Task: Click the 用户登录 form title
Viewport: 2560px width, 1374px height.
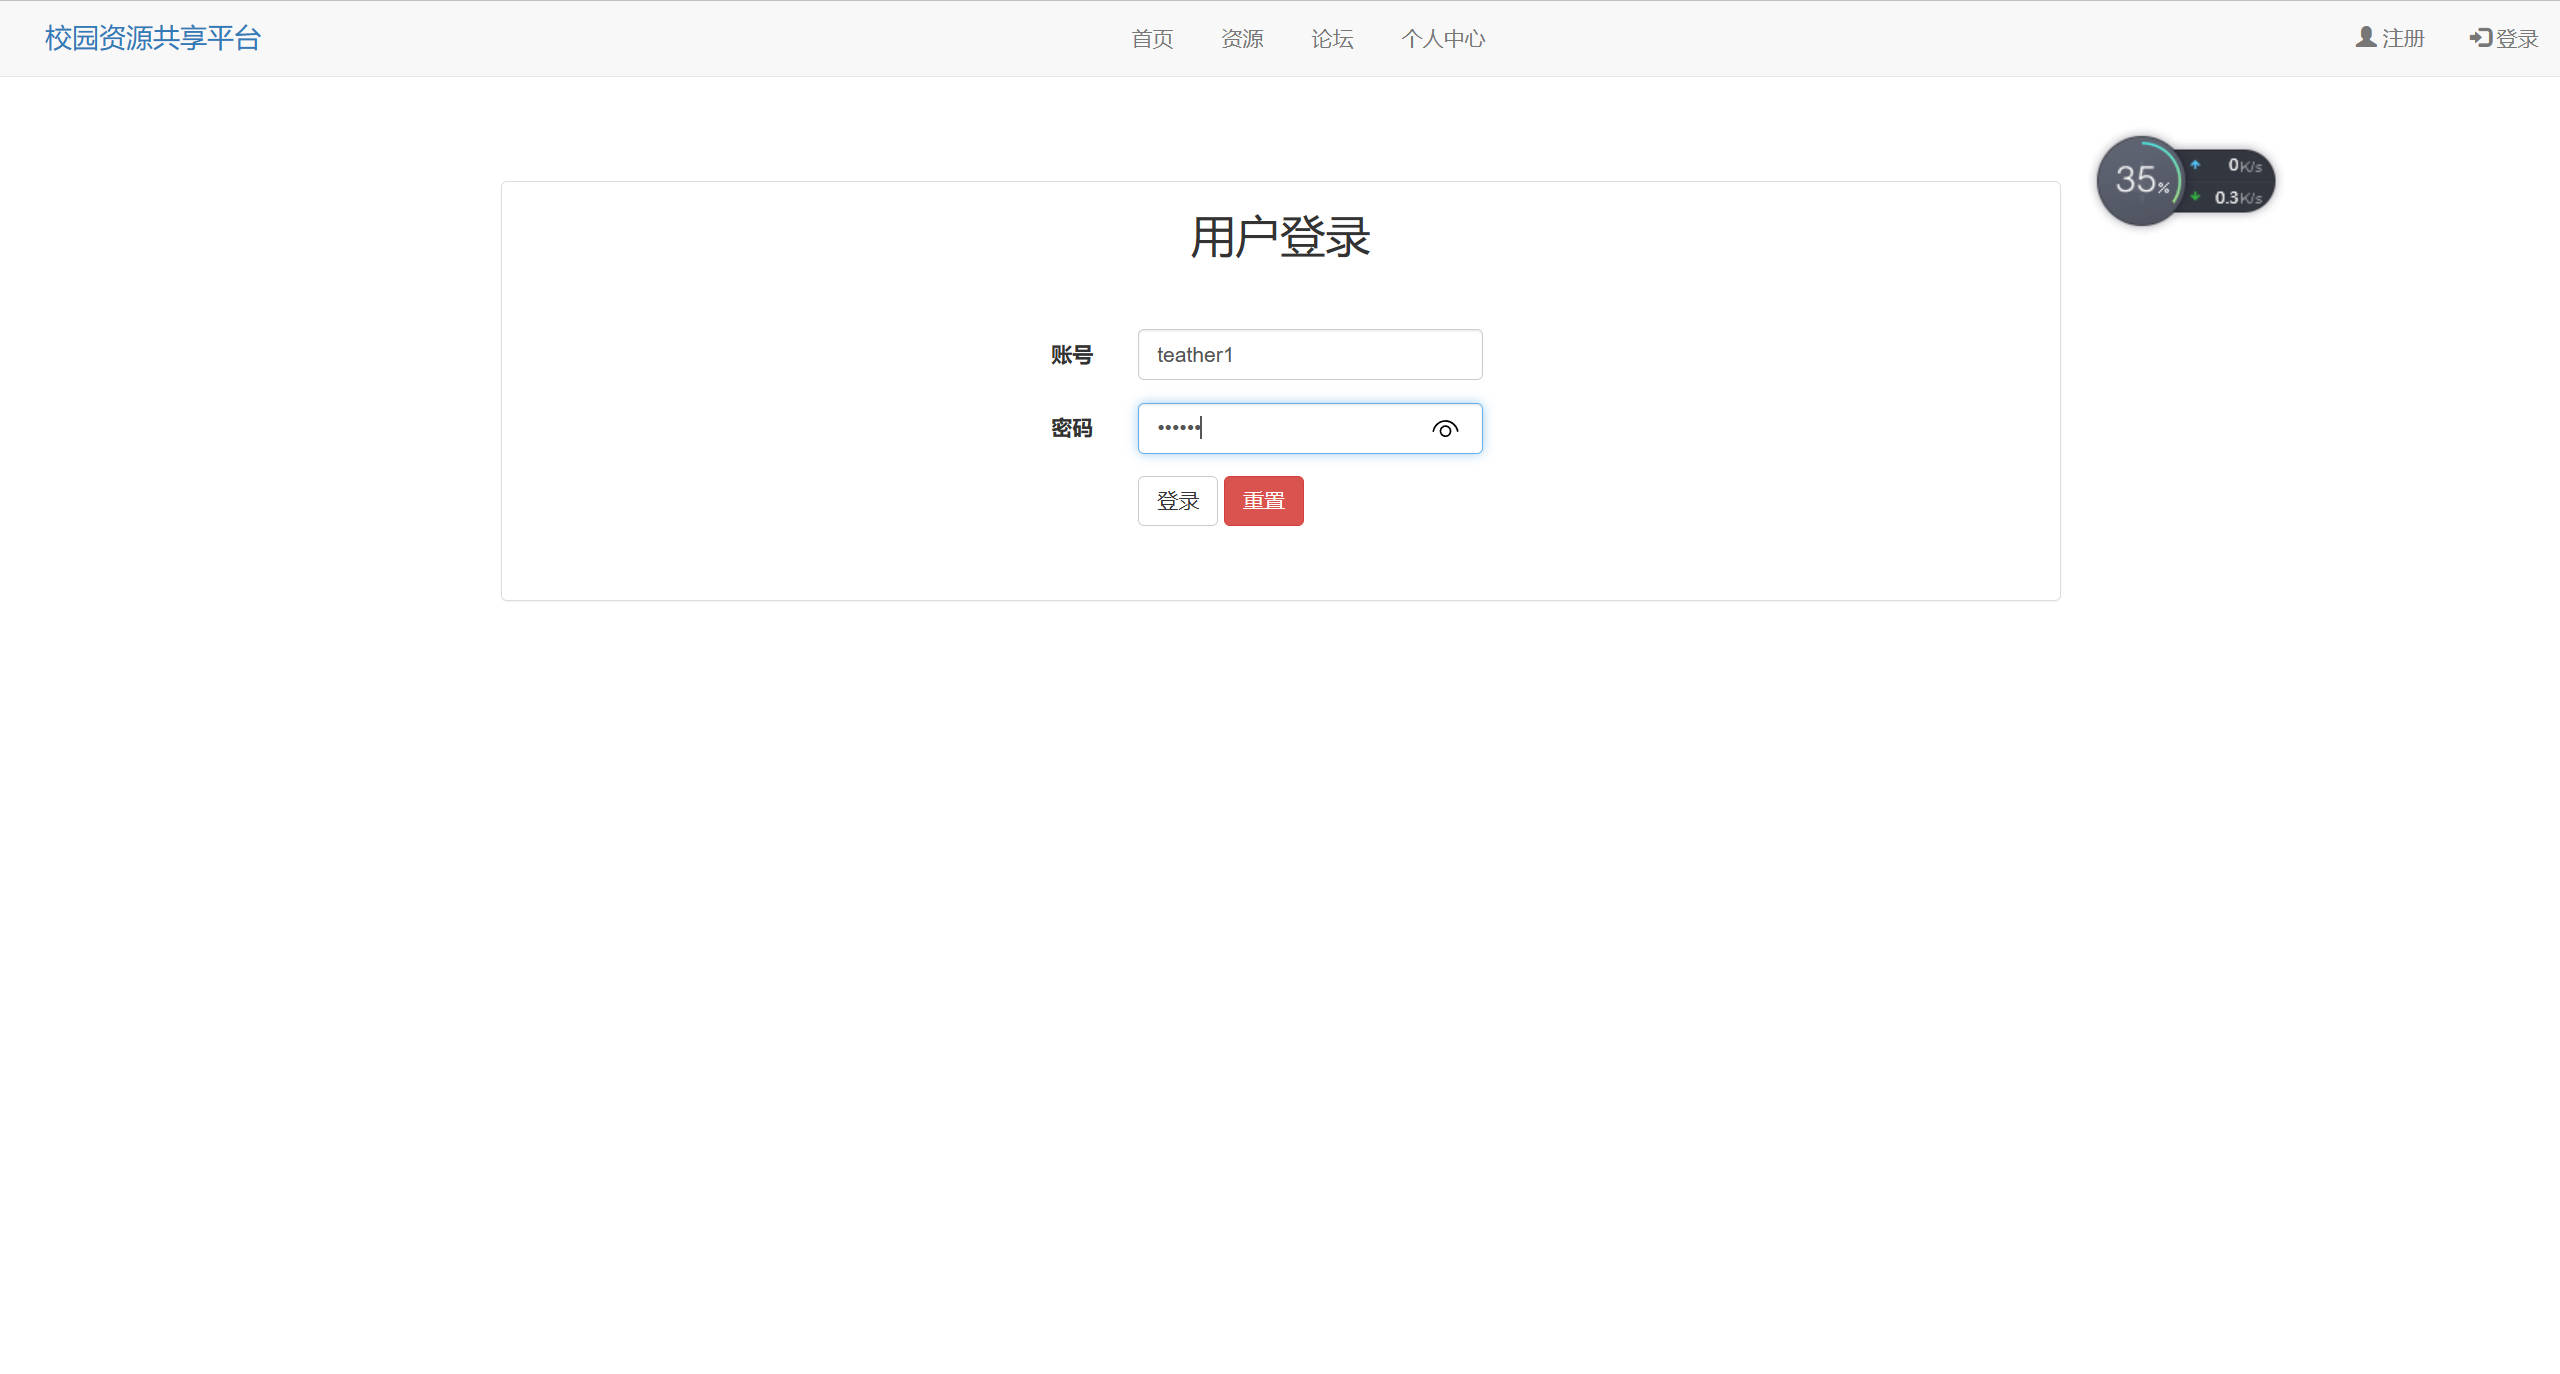Action: [x=1280, y=238]
